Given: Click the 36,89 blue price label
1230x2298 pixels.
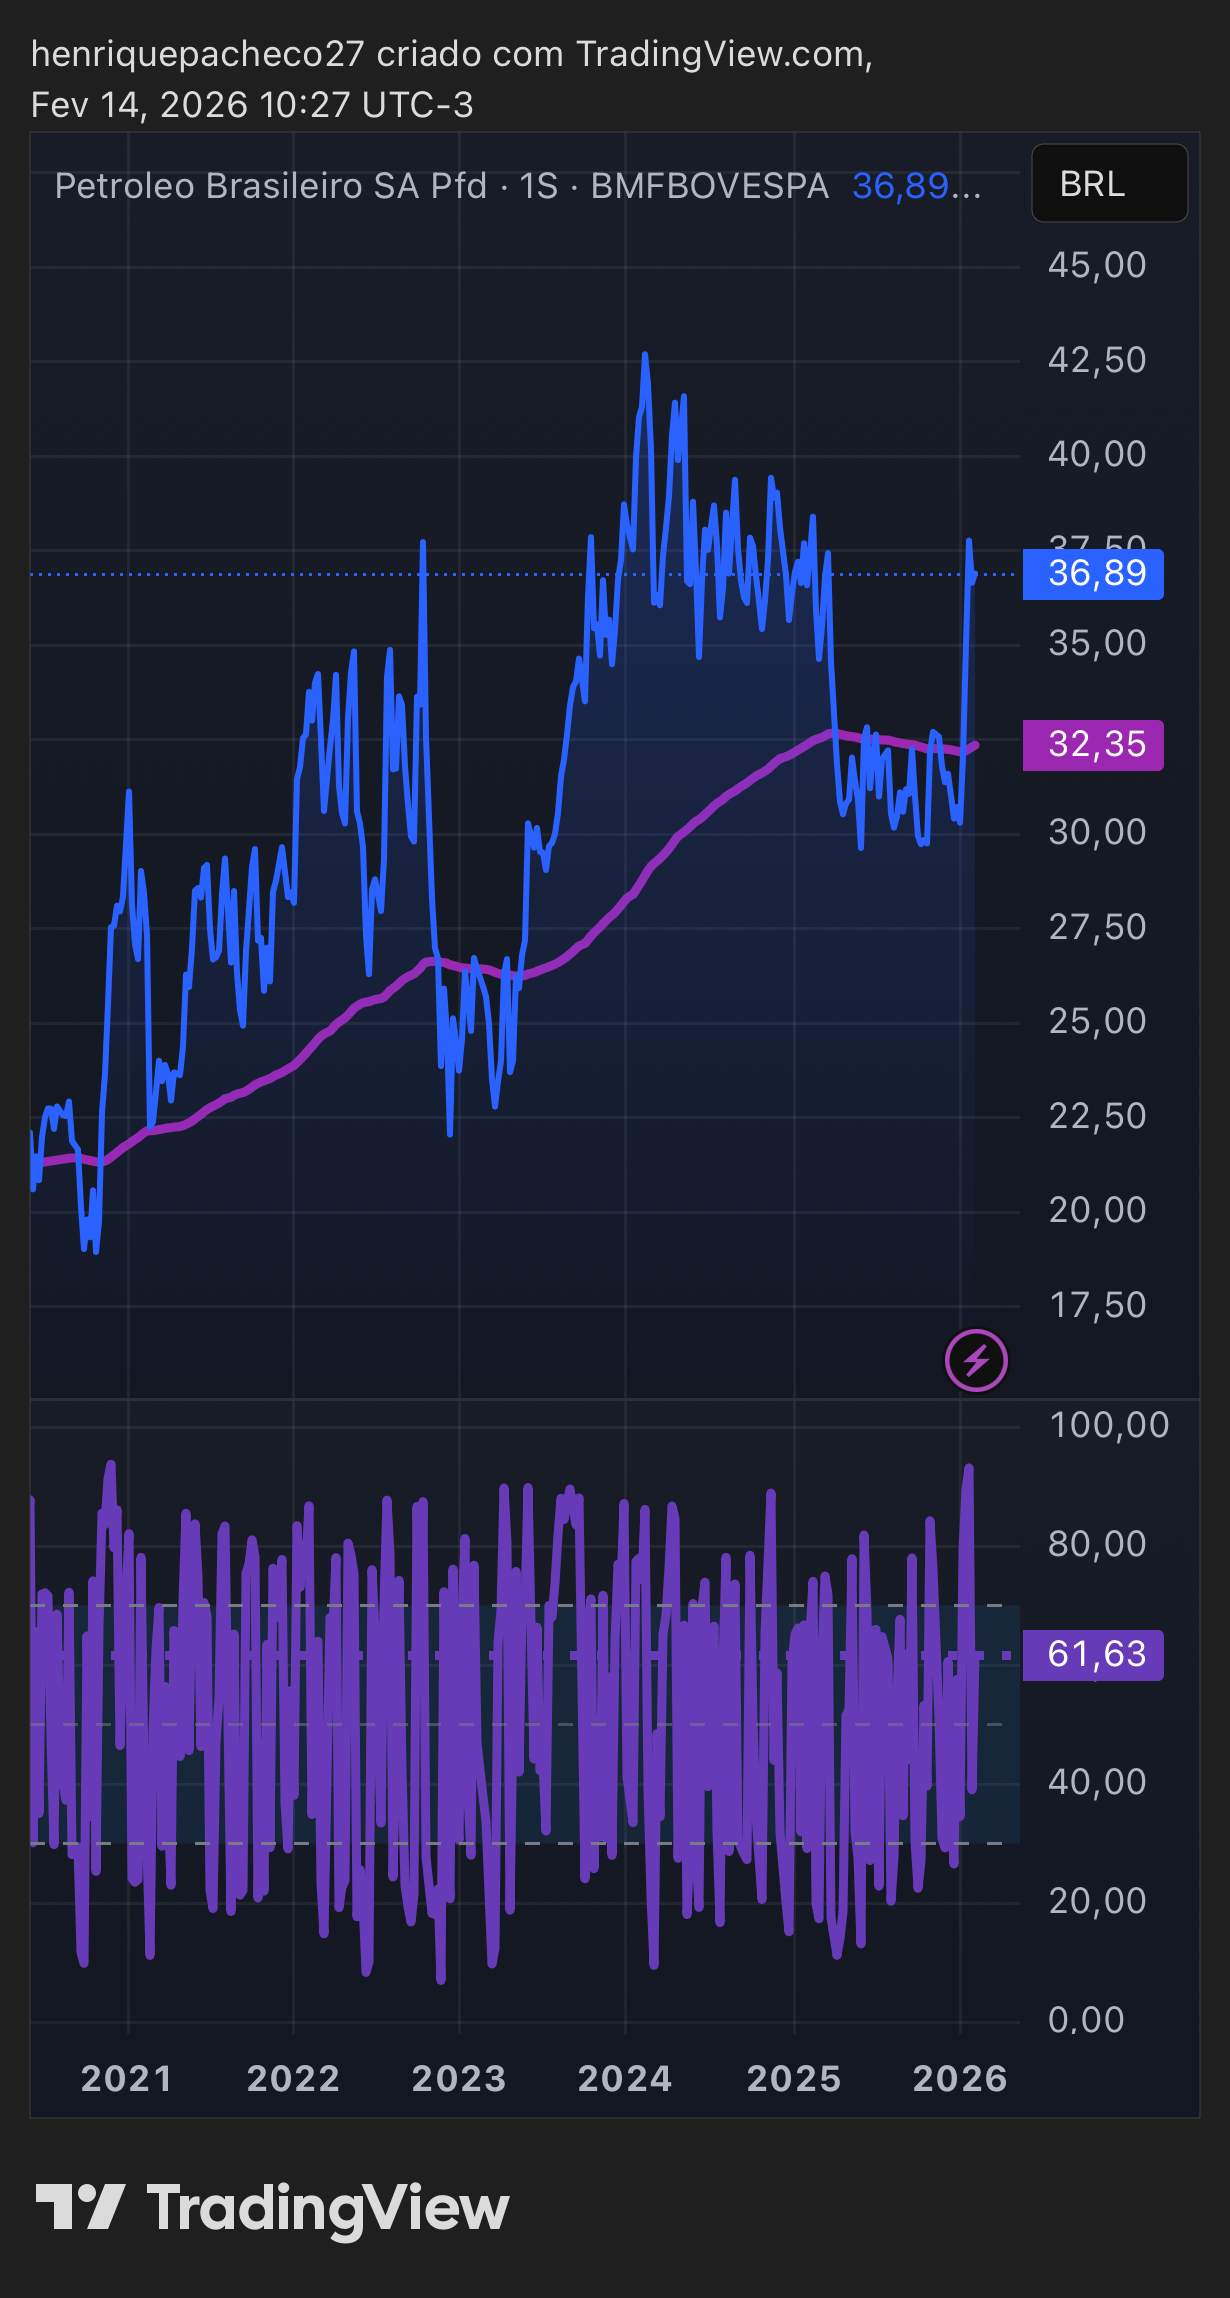Looking at the screenshot, I should 1093,574.
